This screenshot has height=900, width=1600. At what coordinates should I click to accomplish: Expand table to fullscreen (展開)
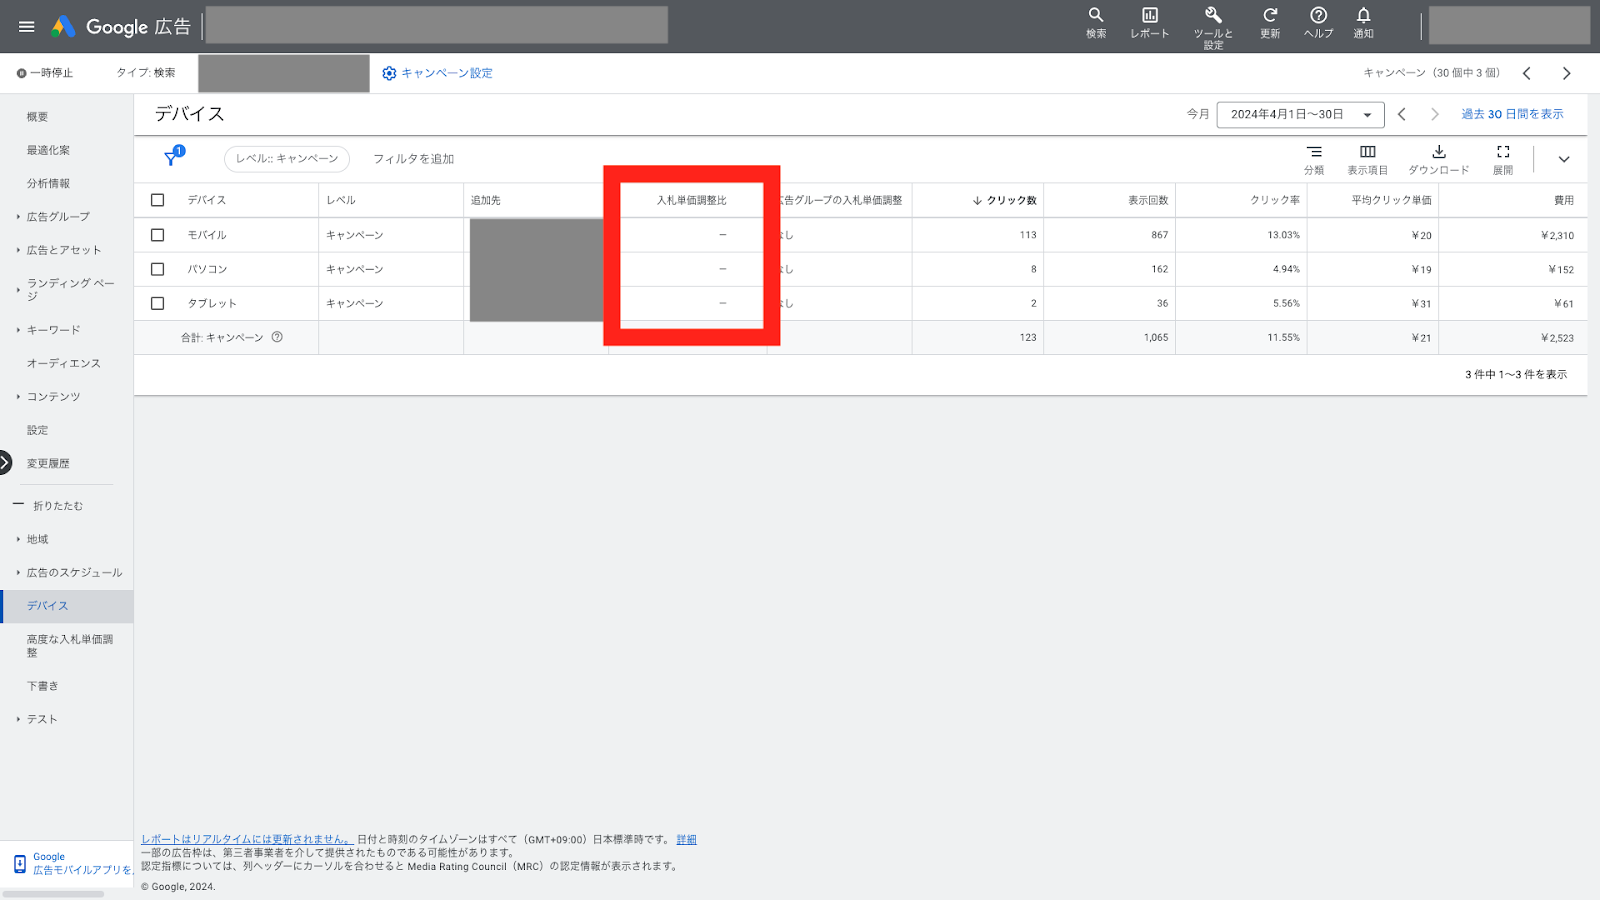click(x=1503, y=159)
